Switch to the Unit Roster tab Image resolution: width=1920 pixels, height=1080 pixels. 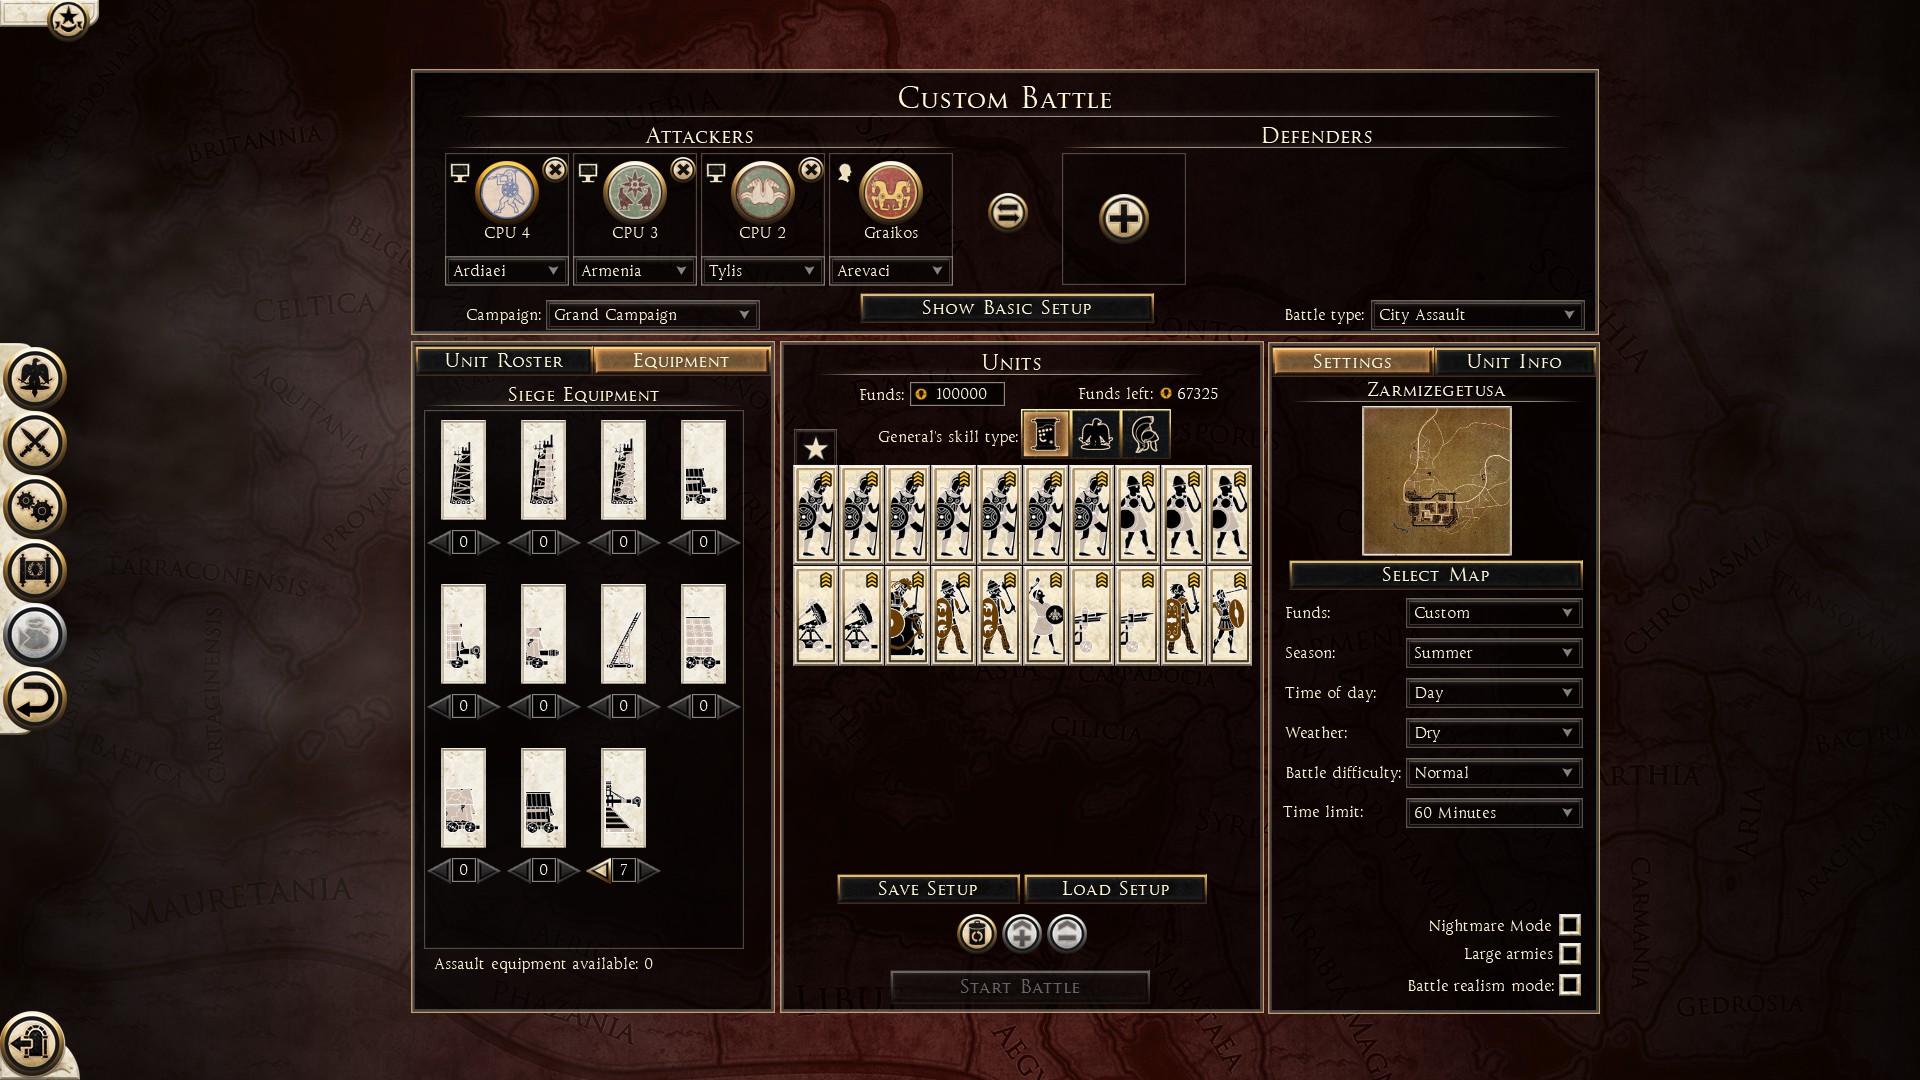504,361
